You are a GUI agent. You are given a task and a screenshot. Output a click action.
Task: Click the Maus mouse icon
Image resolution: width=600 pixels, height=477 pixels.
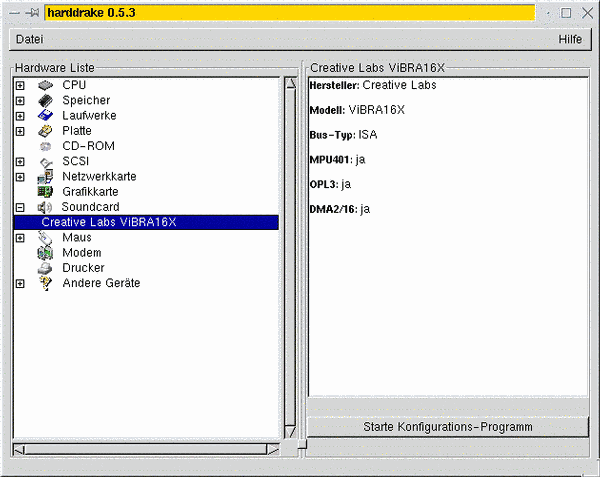(x=45, y=238)
